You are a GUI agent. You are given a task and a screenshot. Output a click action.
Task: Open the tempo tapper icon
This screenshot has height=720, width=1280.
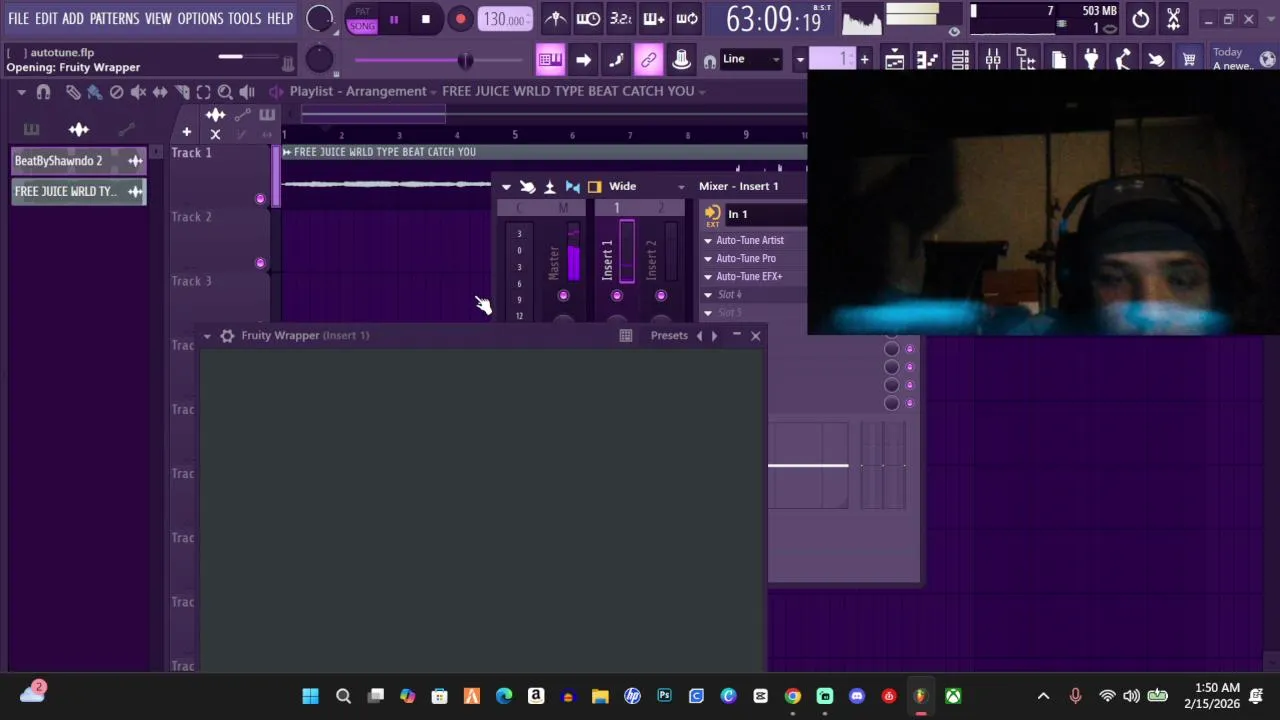(x=1123, y=60)
